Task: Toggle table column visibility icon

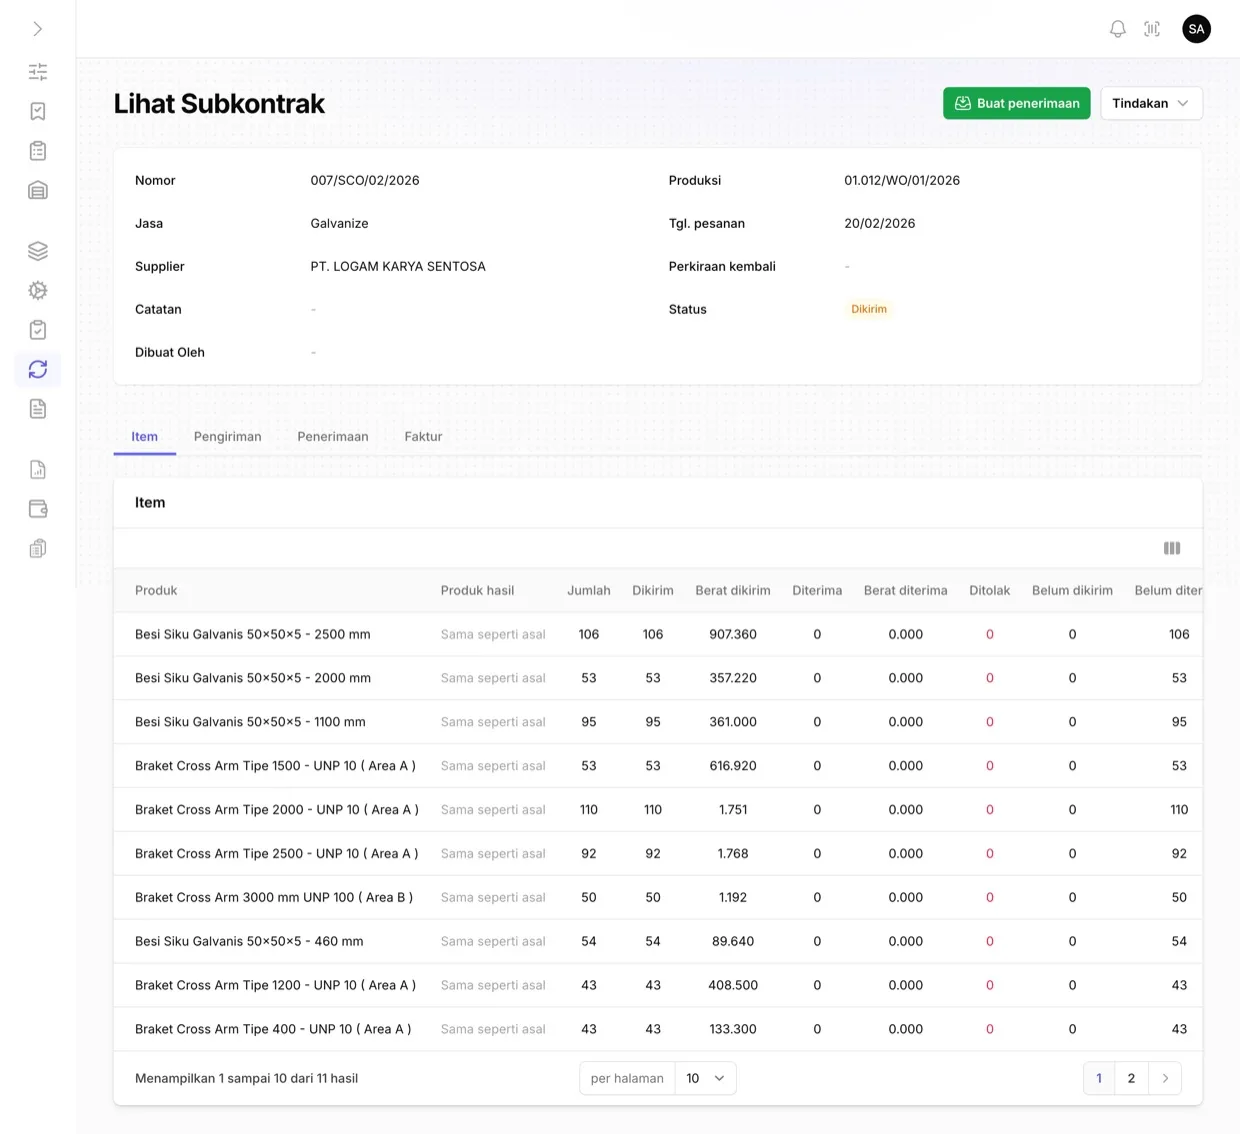Action: [1172, 548]
